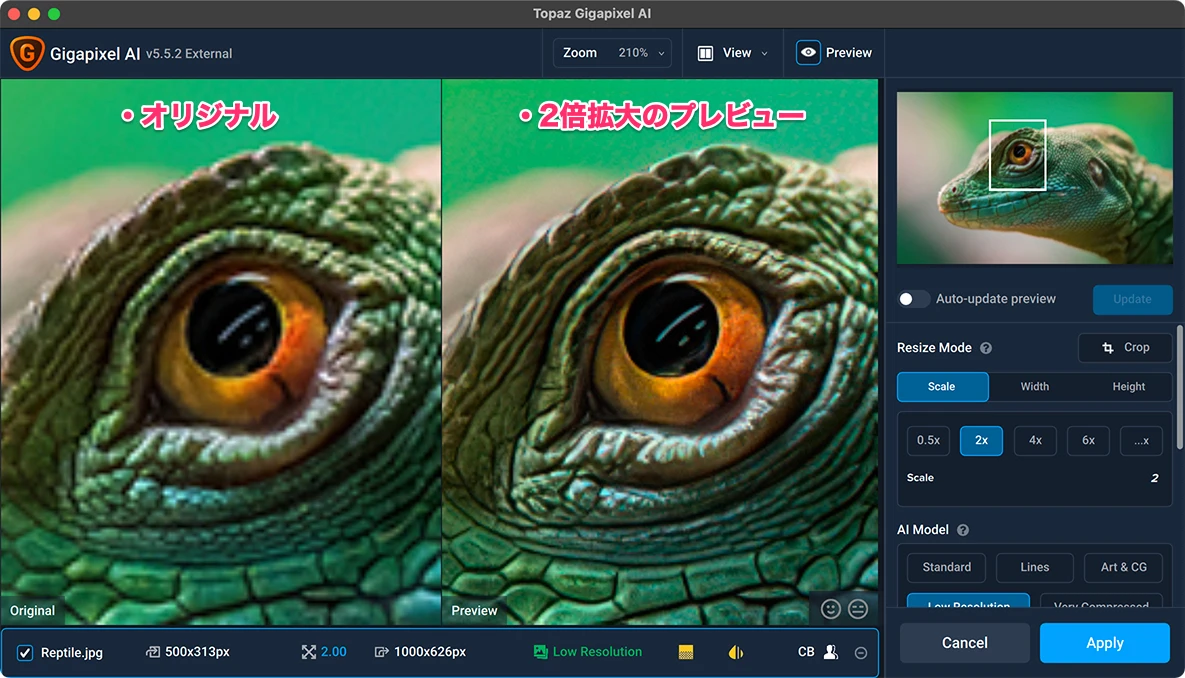
Task: Uncheck the Reptile.jpg file checkbox
Action: 25,653
